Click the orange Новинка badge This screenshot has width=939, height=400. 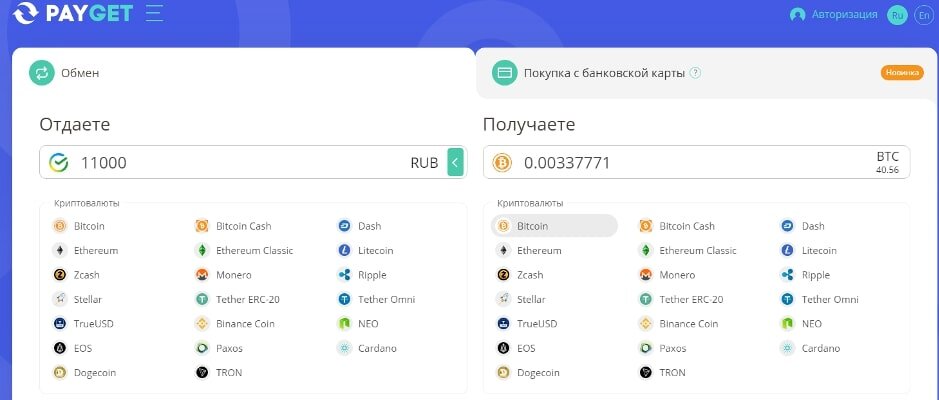(902, 73)
